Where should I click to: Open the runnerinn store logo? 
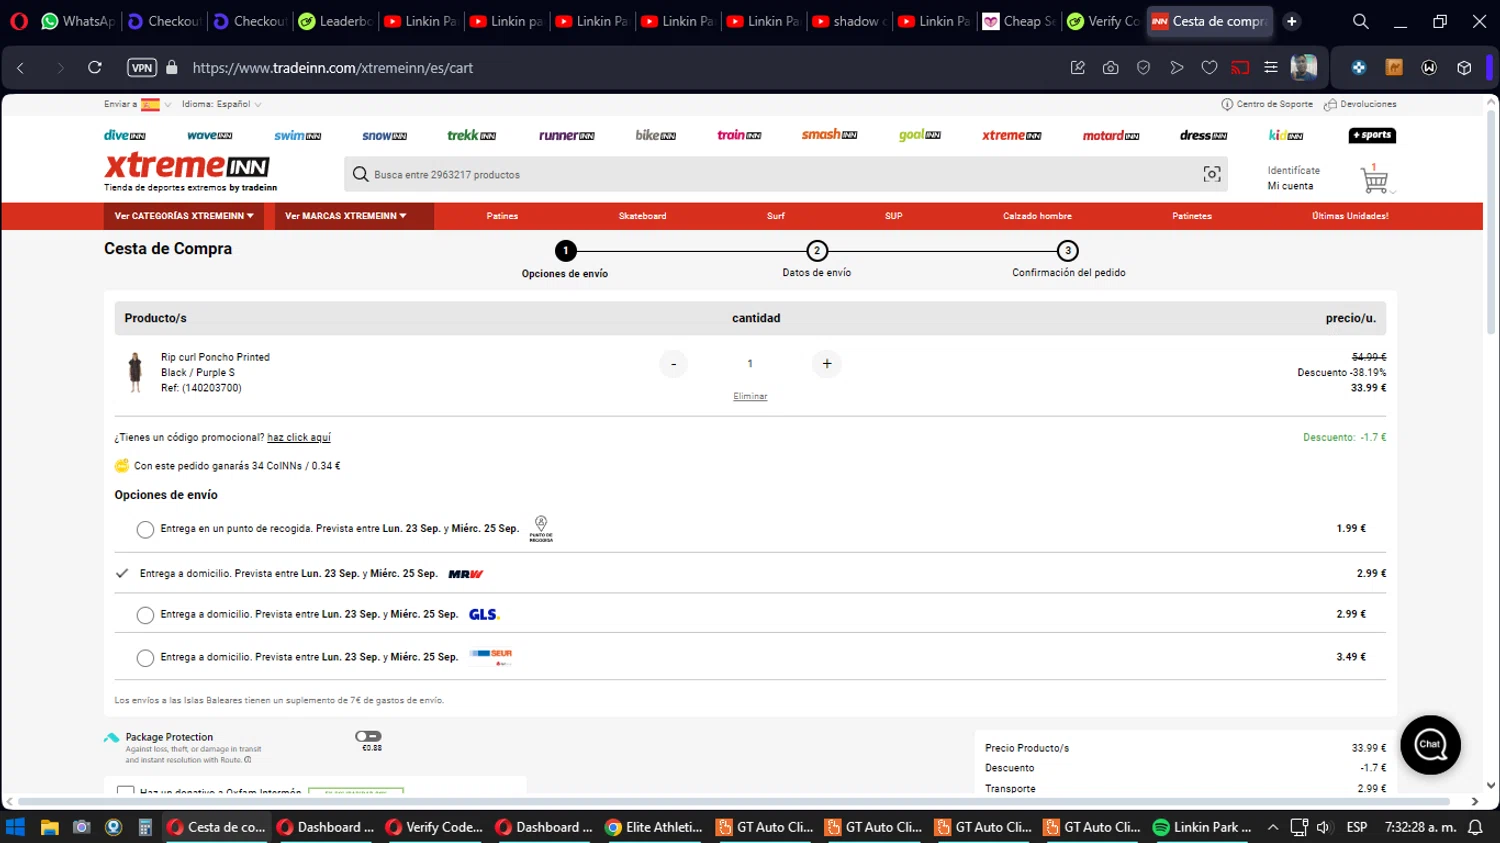tap(567, 135)
